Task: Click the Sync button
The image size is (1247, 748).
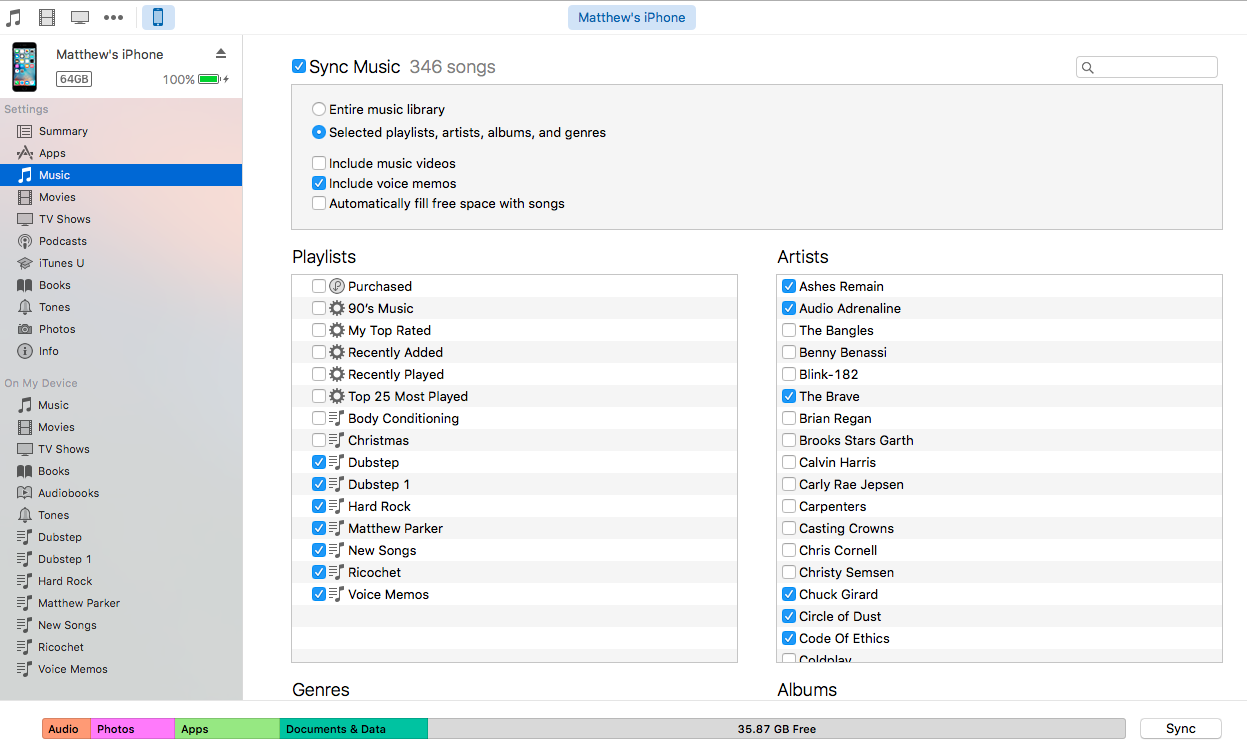Action: pos(1181,729)
